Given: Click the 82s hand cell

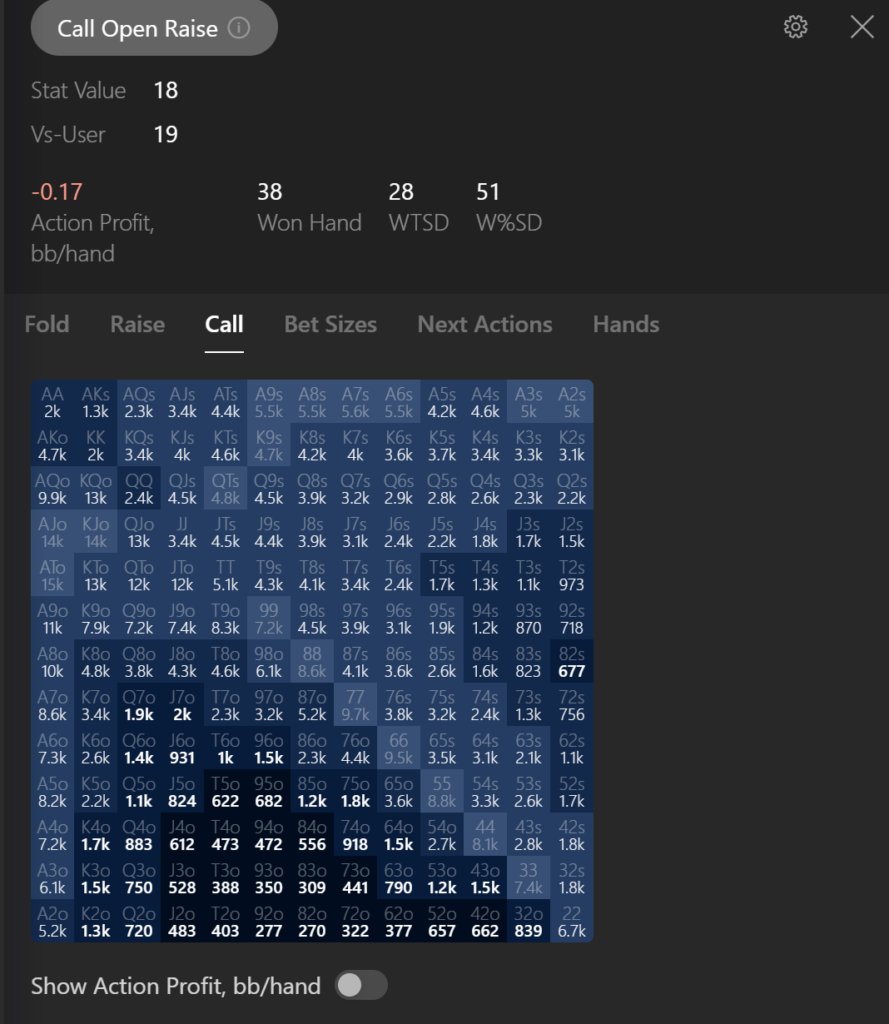Looking at the screenshot, I should 572,662.
